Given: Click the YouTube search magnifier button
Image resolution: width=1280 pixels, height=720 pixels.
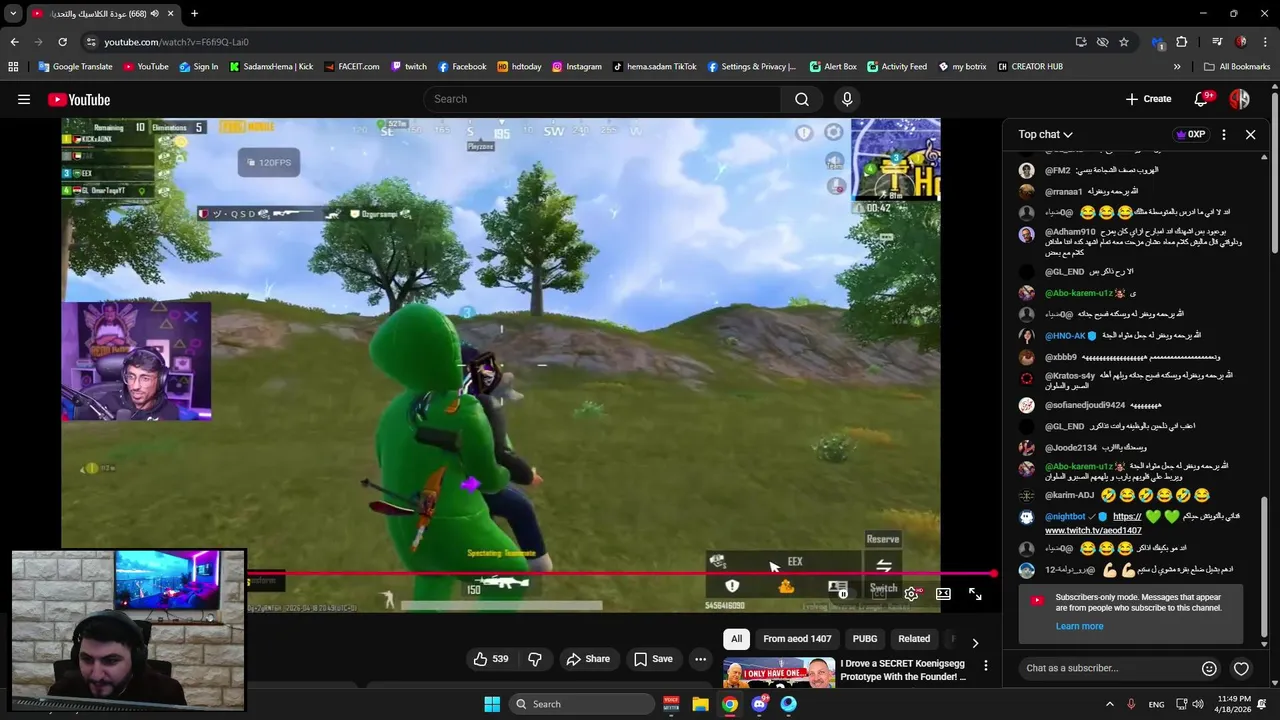Looking at the screenshot, I should click(802, 99).
